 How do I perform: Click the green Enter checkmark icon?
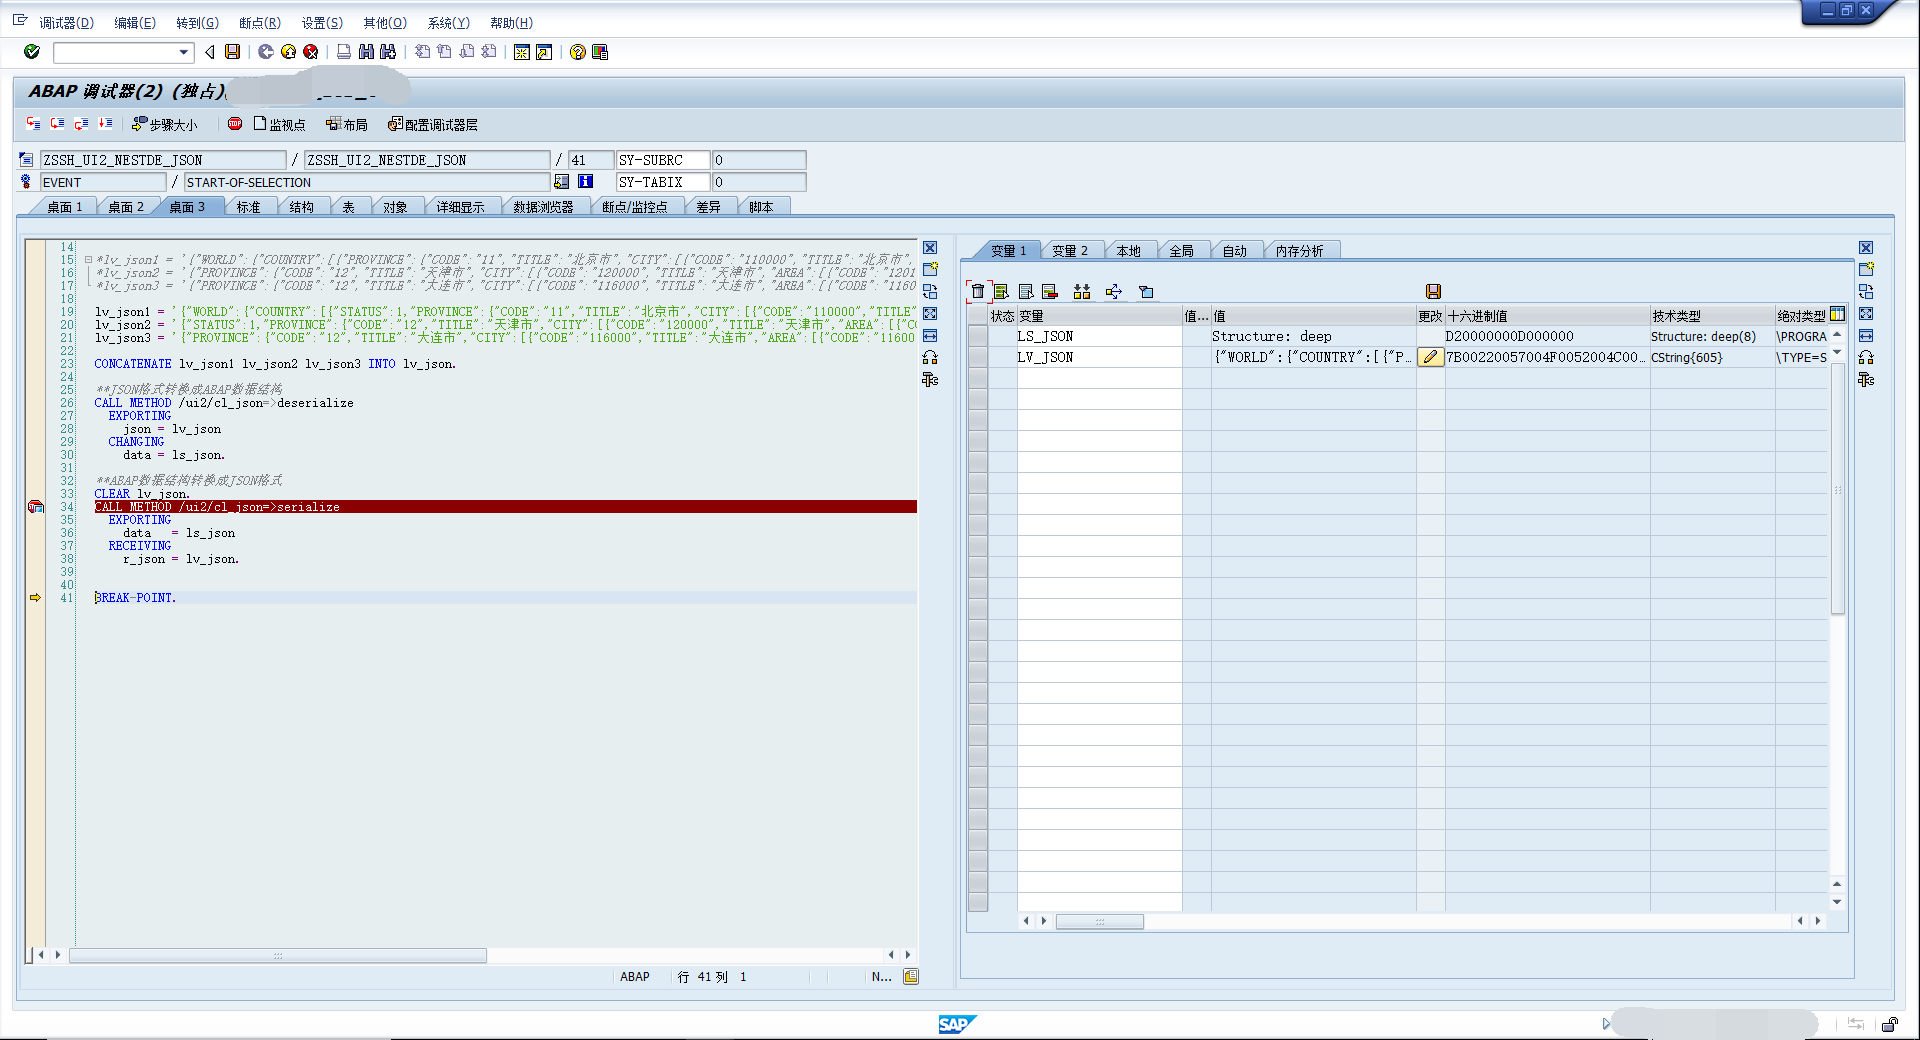point(32,52)
